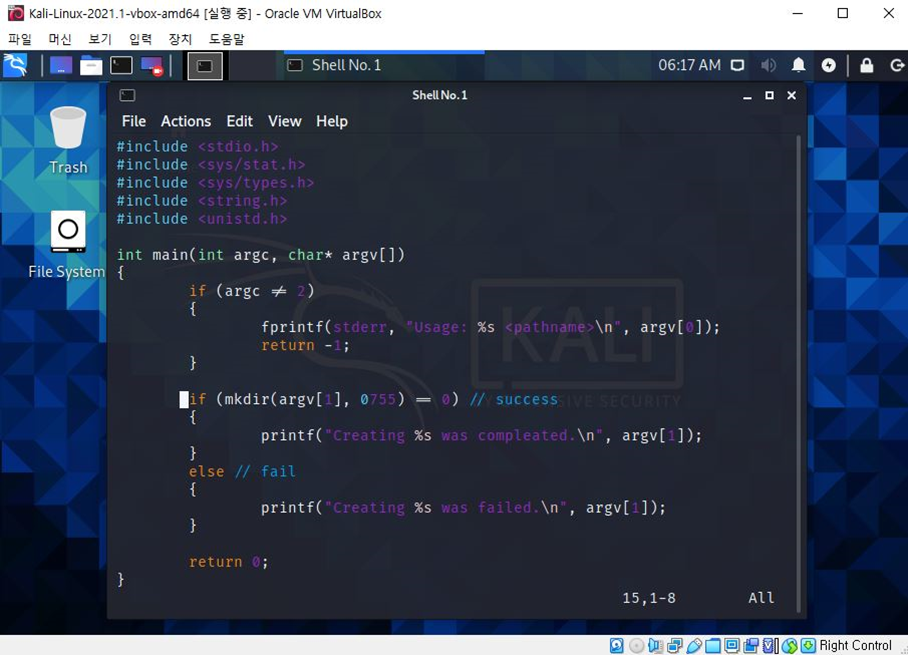The height and width of the screenshot is (655, 908).
Task: Open the terminal's View menu
Action: point(284,121)
